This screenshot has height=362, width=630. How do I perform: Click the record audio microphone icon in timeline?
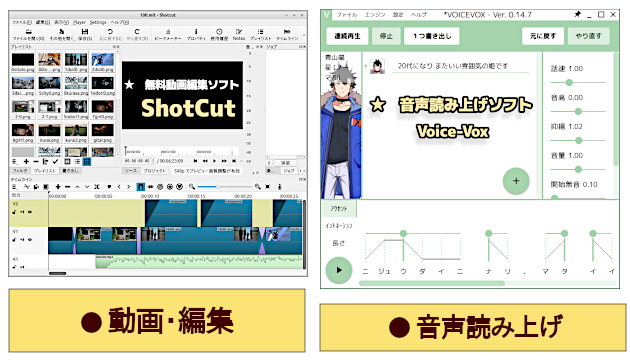tap(280, 187)
